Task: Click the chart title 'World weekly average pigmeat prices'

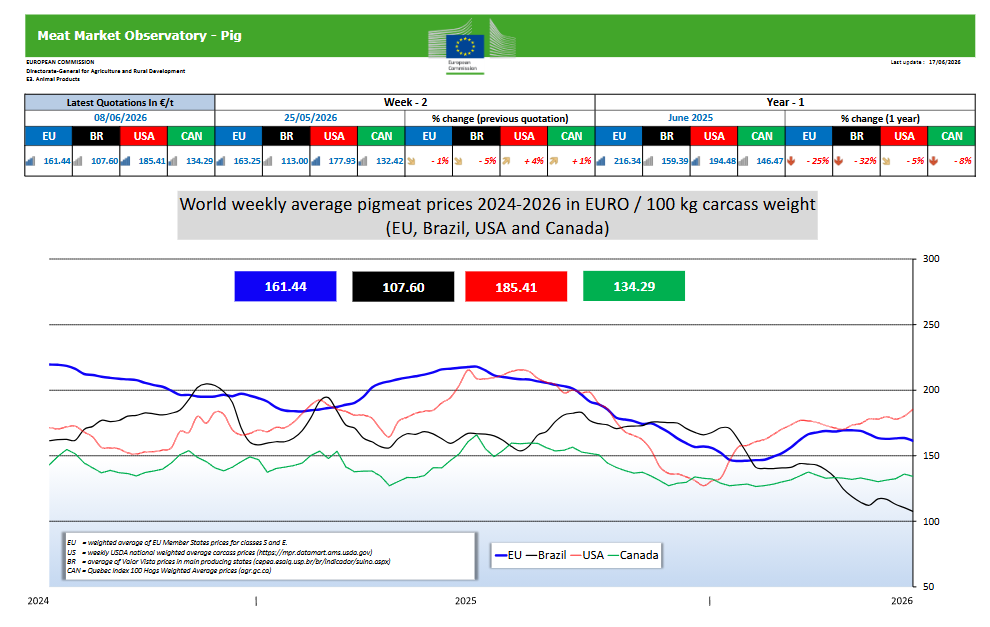Action: [497, 215]
